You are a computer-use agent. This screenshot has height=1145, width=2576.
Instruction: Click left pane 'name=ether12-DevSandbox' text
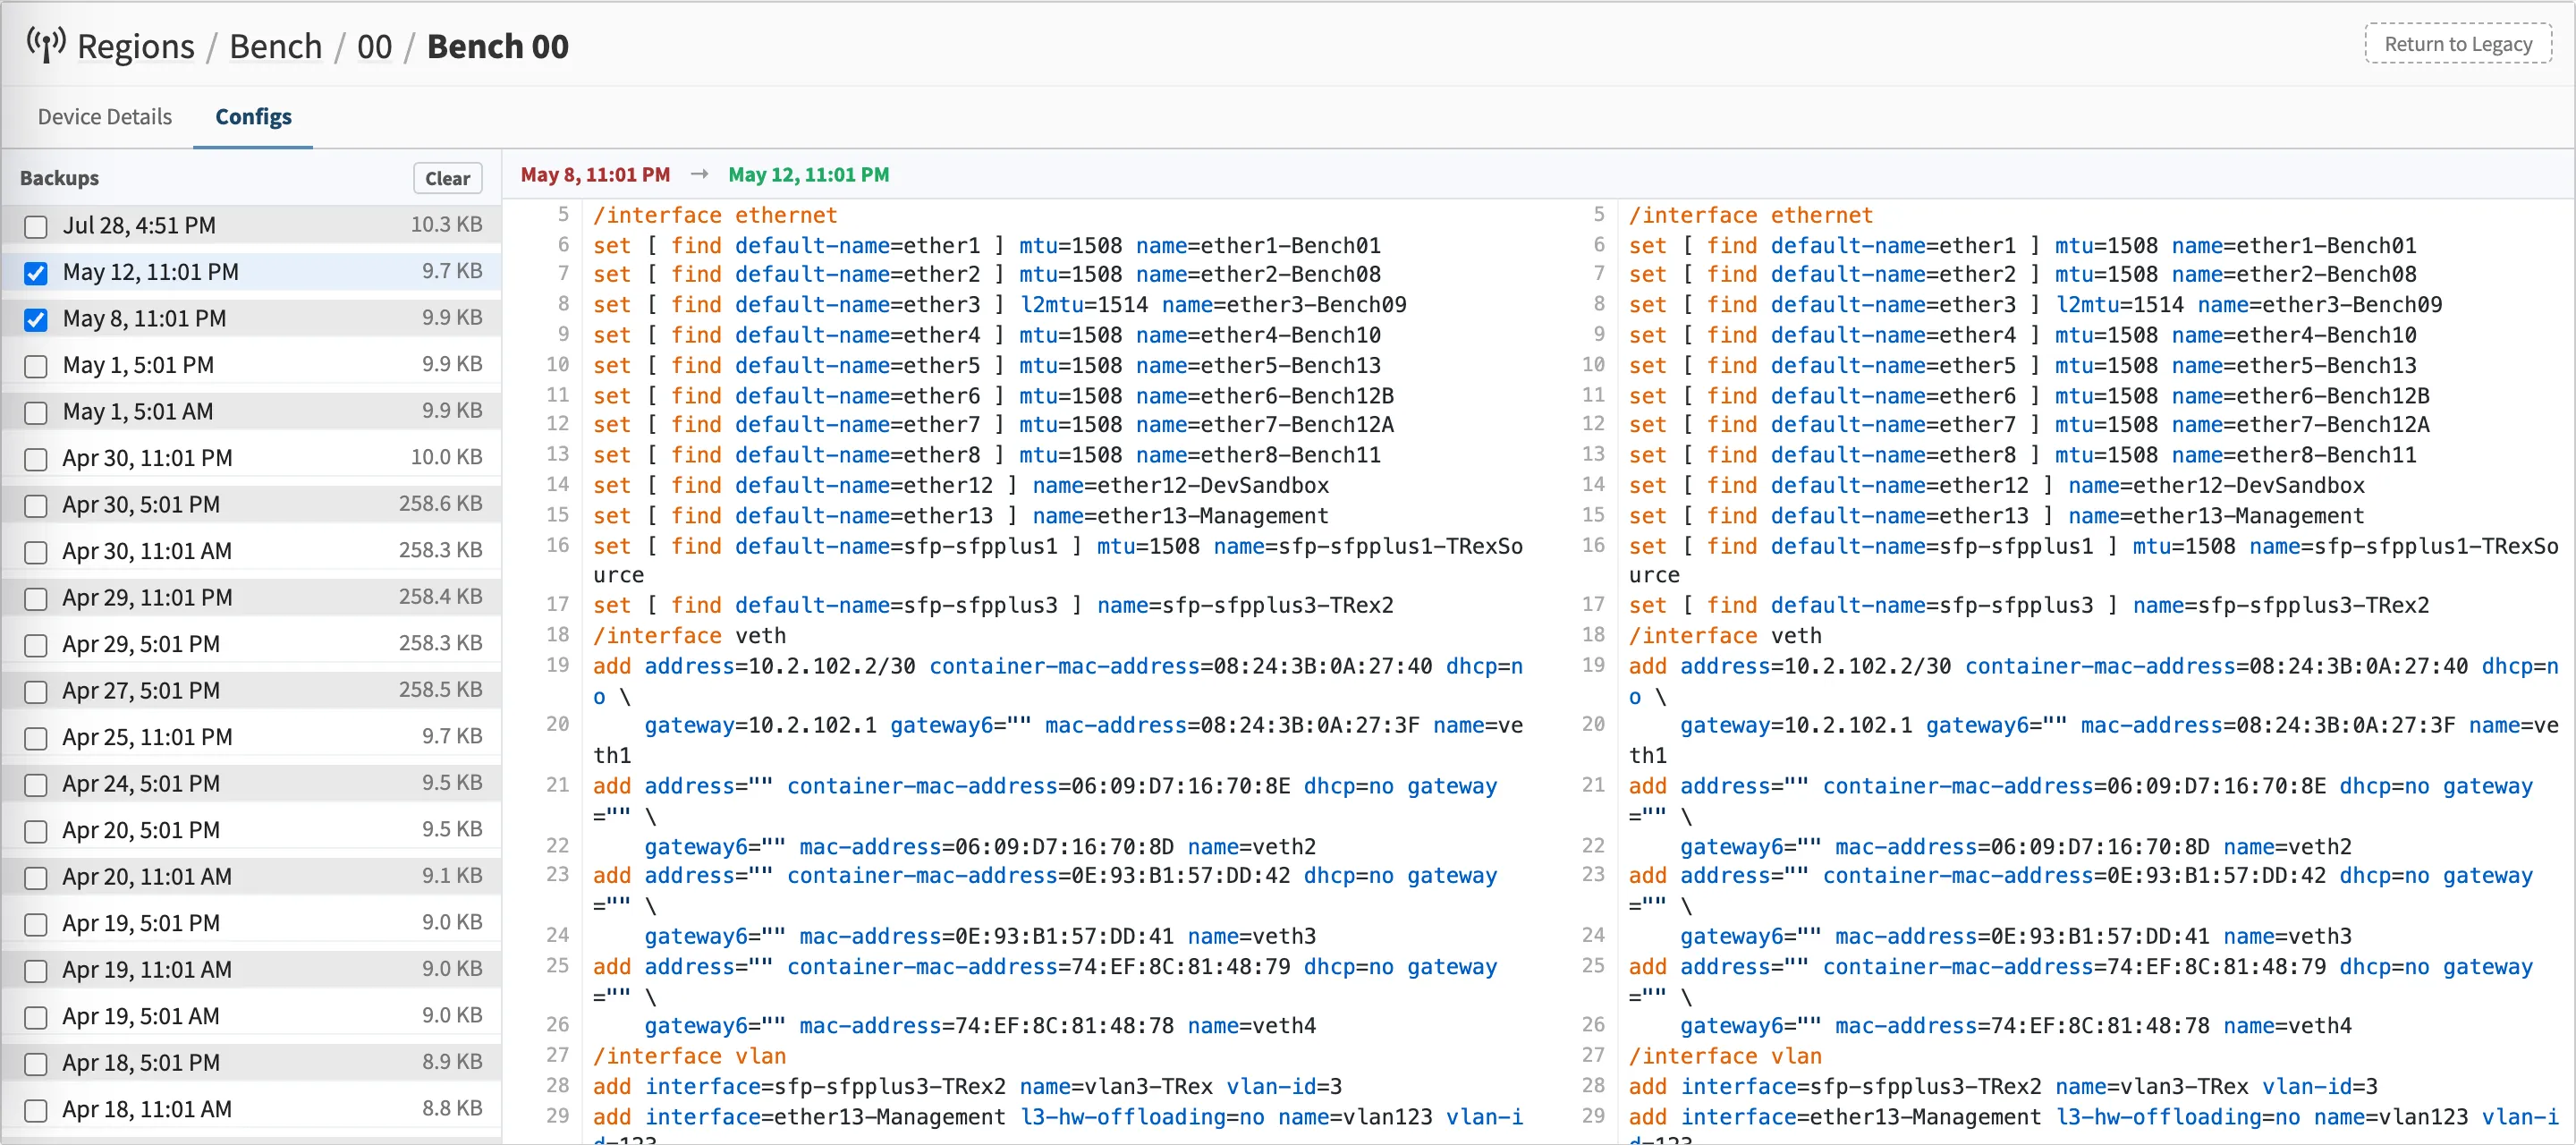(1180, 485)
